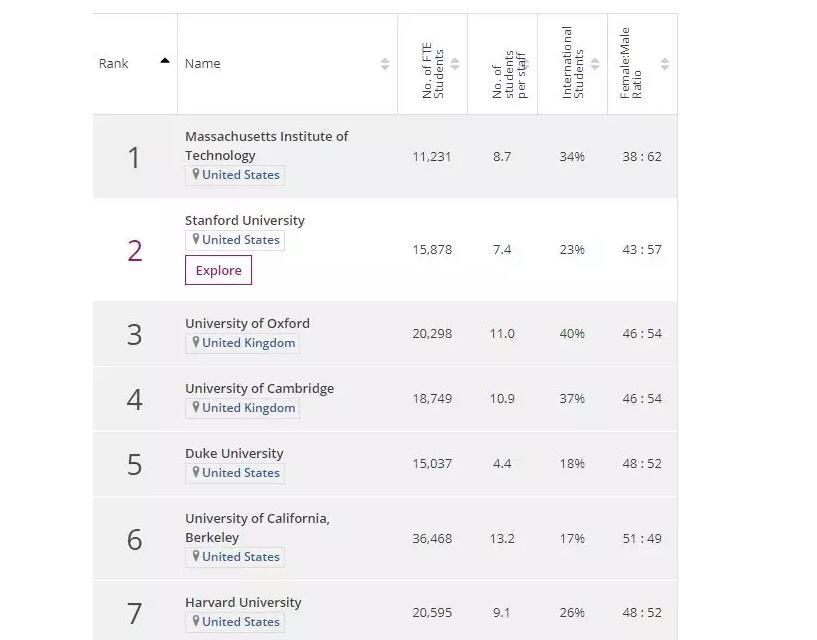The height and width of the screenshot is (640, 817).
Task: Sort by Female:Male Ratio arrows
Action: click(665, 64)
